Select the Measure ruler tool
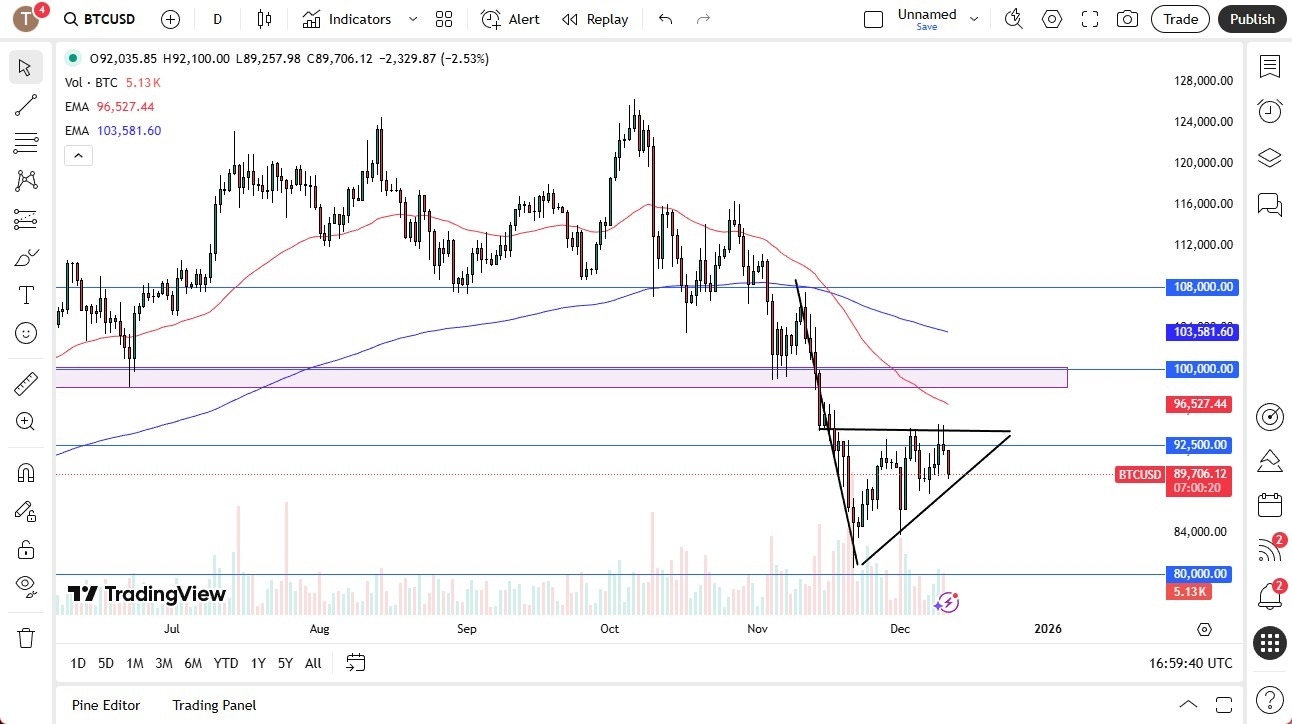Screen dimensions: 1292x724 pyautogui.click(x=26, y=383)
